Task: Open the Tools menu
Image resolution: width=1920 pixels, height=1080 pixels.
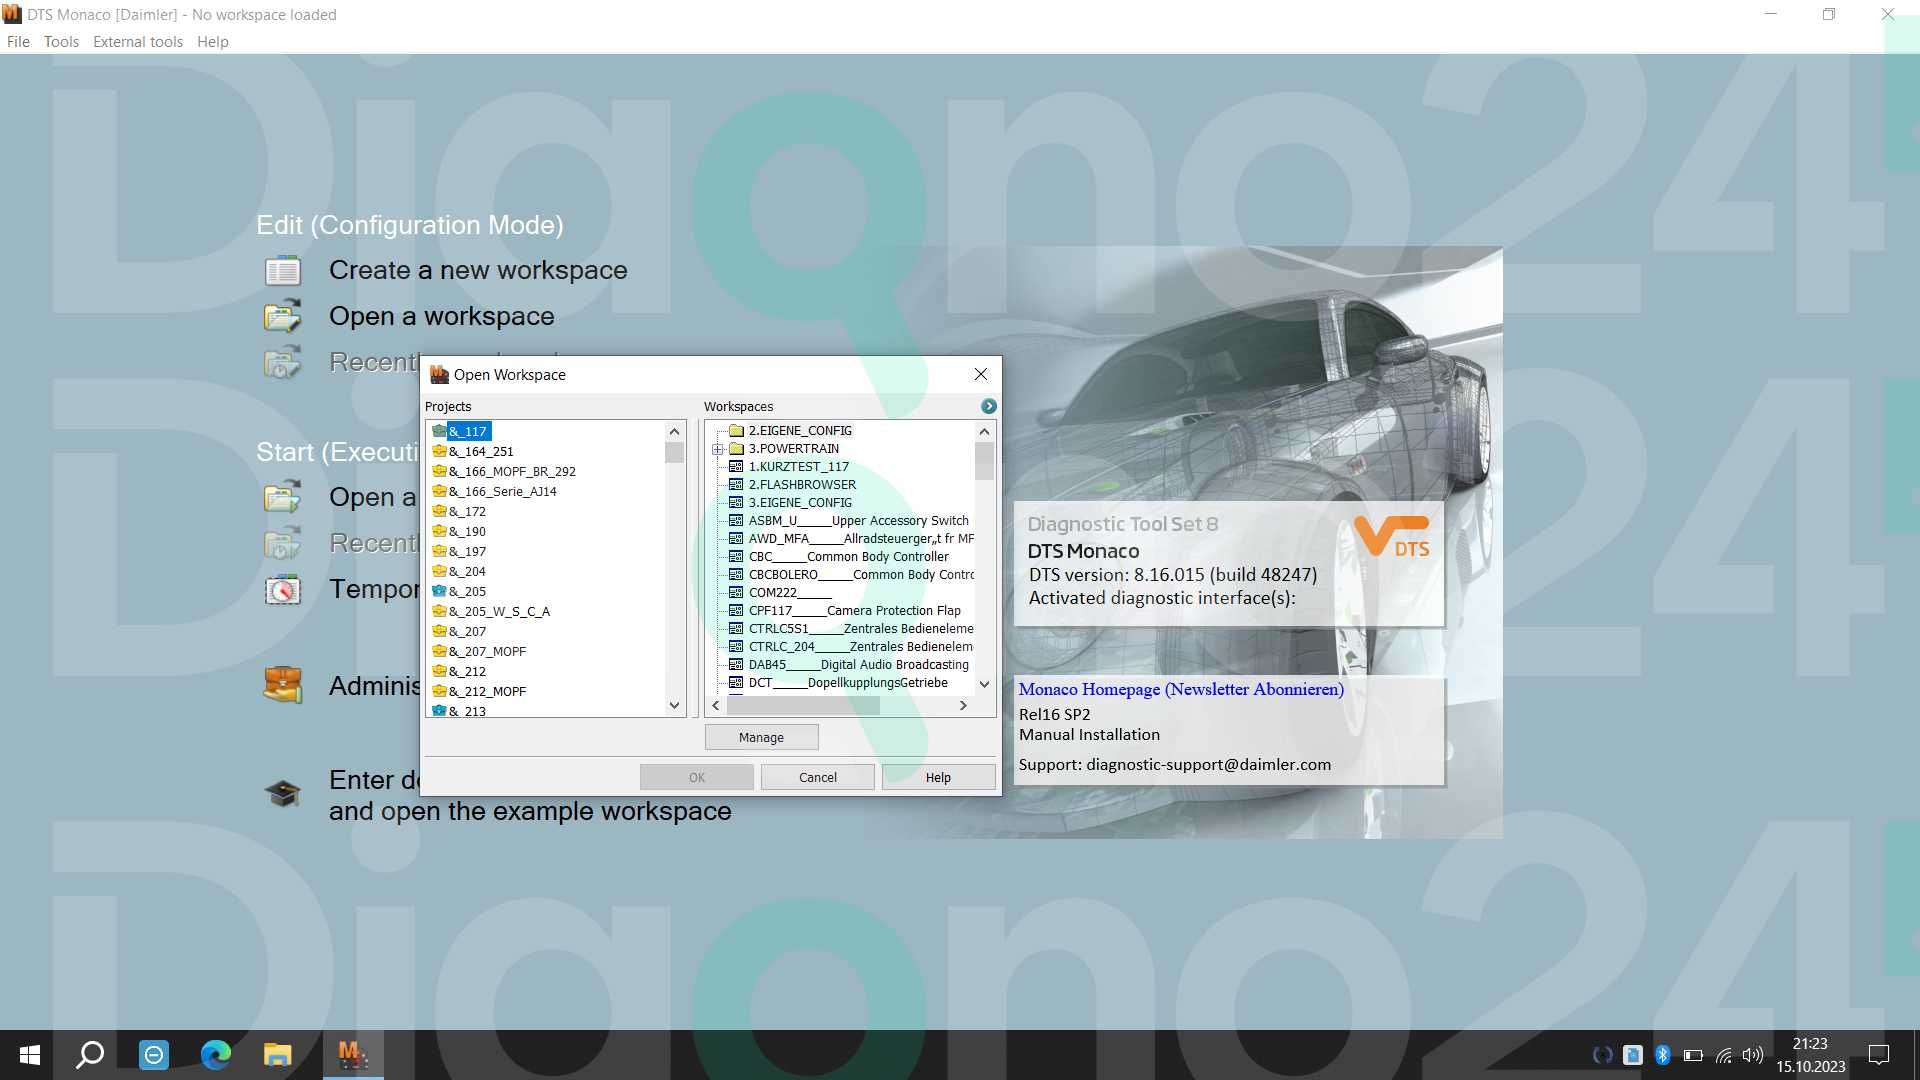Action: coord(59,41)
